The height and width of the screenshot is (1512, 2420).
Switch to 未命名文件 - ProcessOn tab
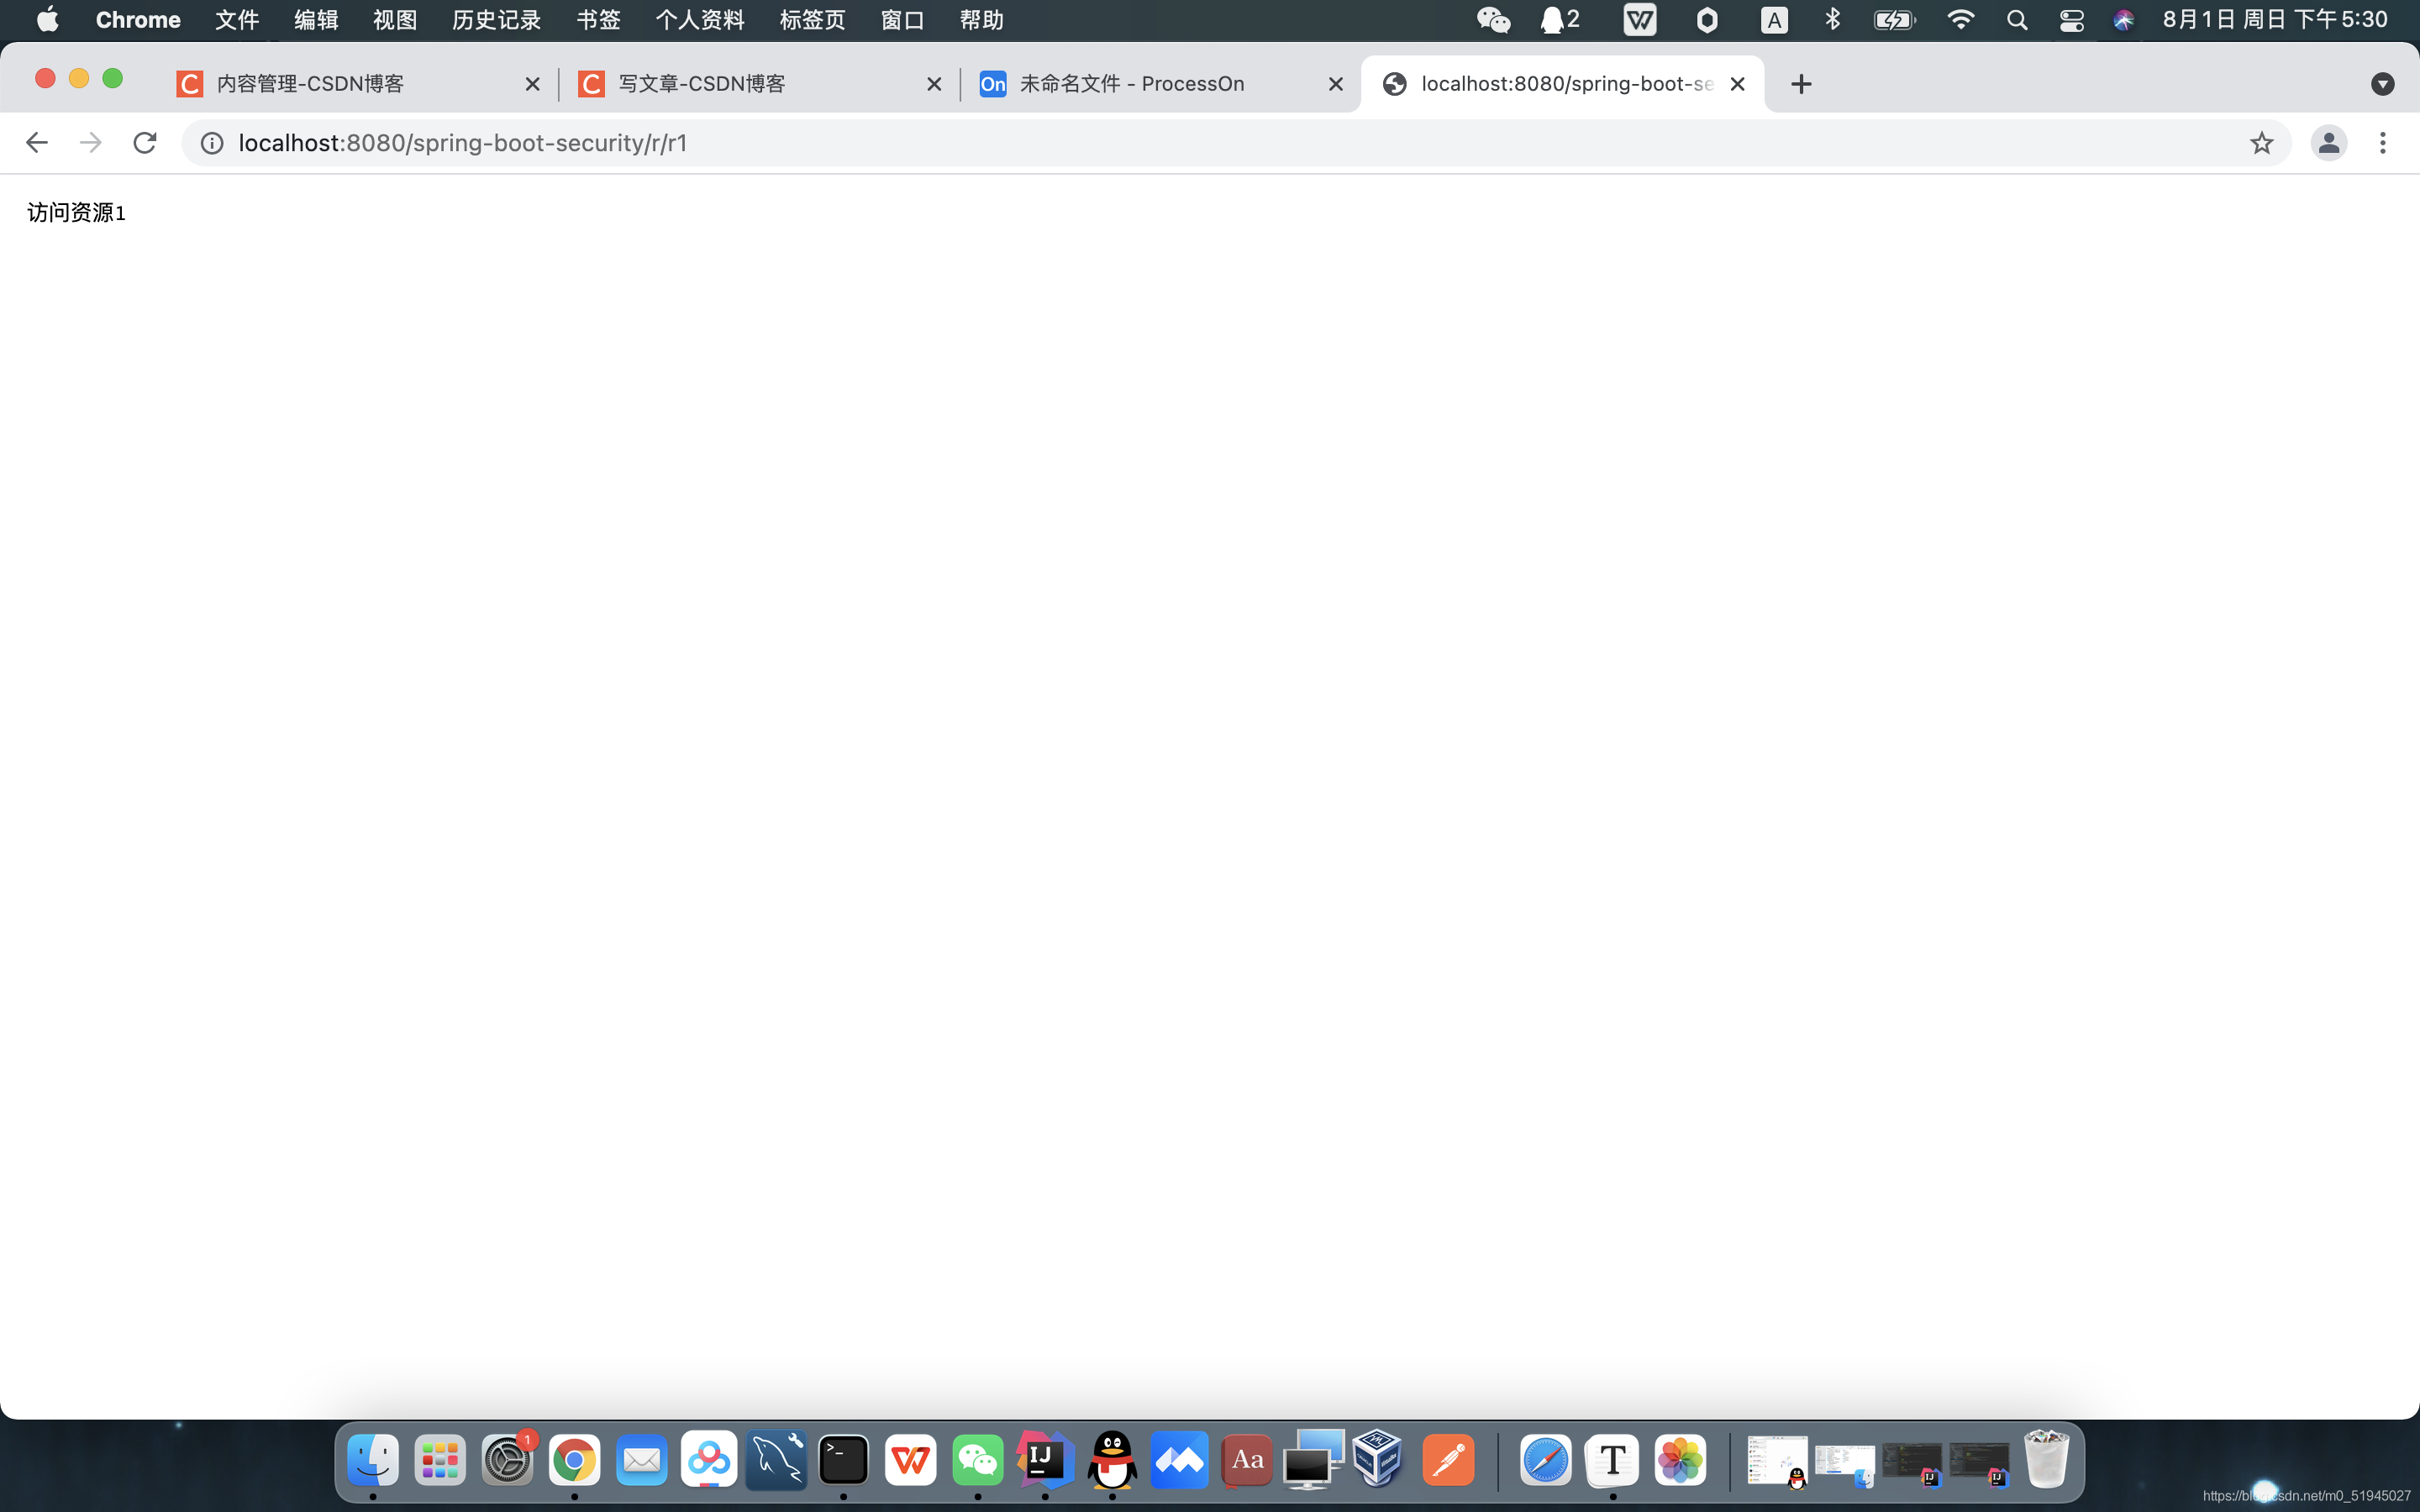click(1140, 84)
